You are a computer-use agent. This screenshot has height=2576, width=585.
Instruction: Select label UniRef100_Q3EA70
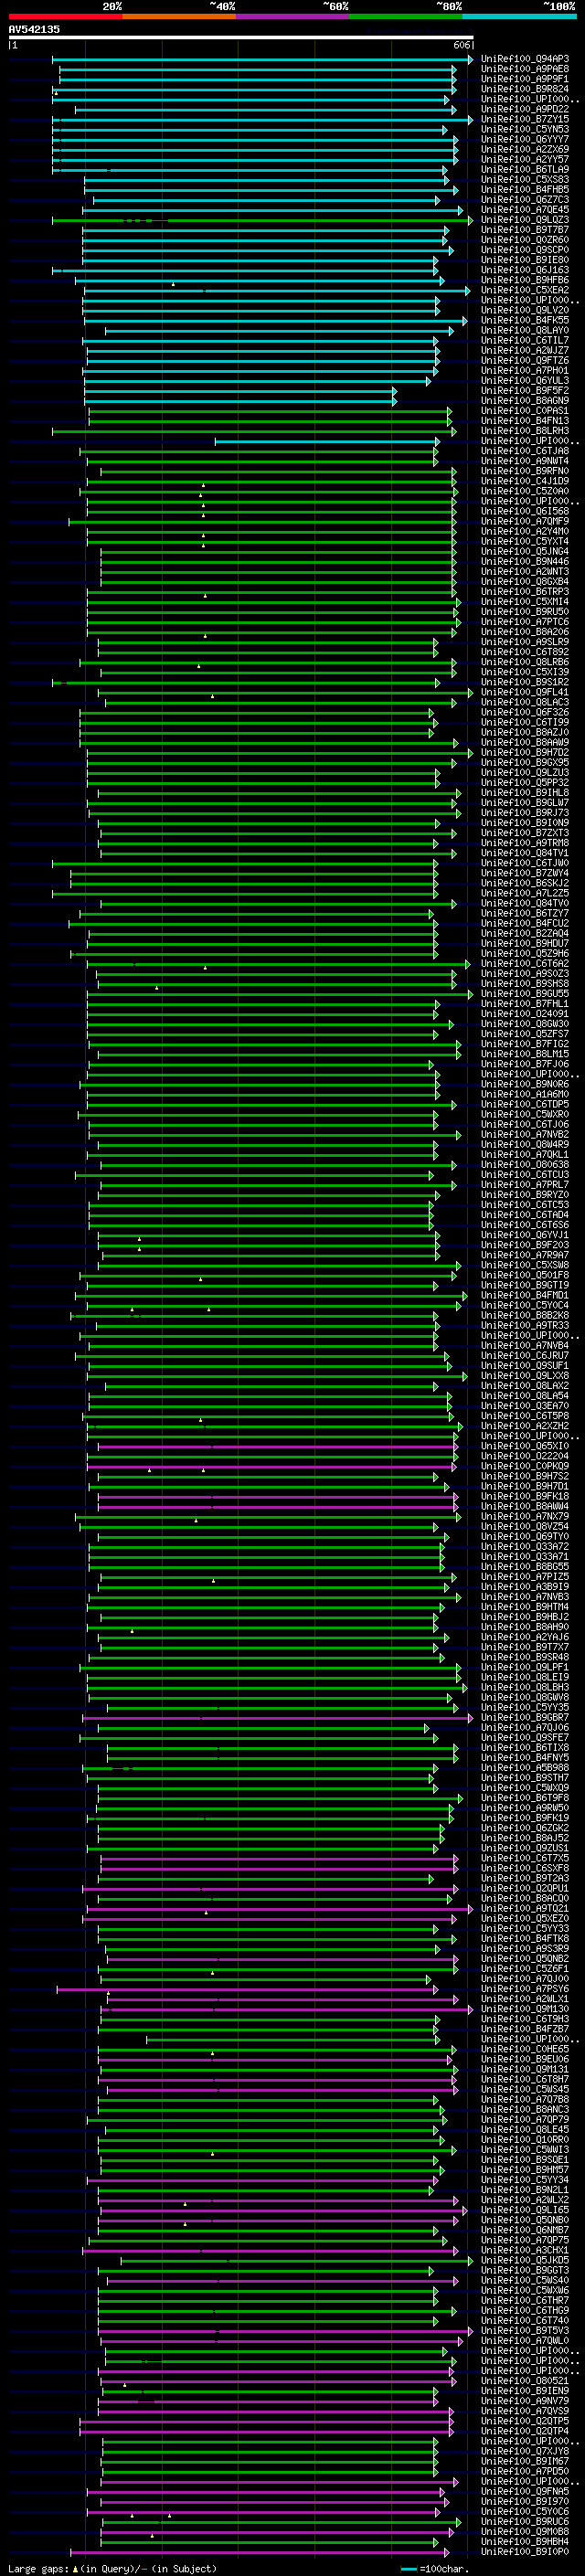(x=525, y=1406)
